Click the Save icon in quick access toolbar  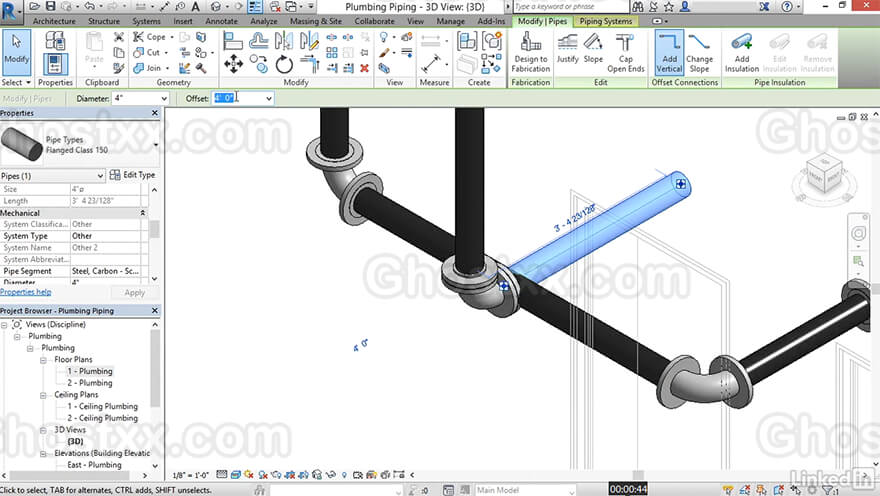[x=51, y=6]
